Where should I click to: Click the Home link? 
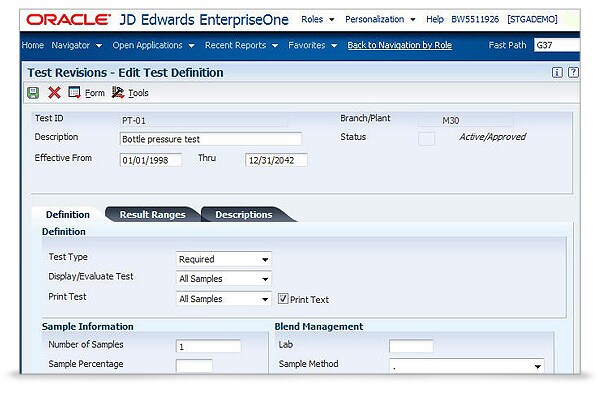32,45
